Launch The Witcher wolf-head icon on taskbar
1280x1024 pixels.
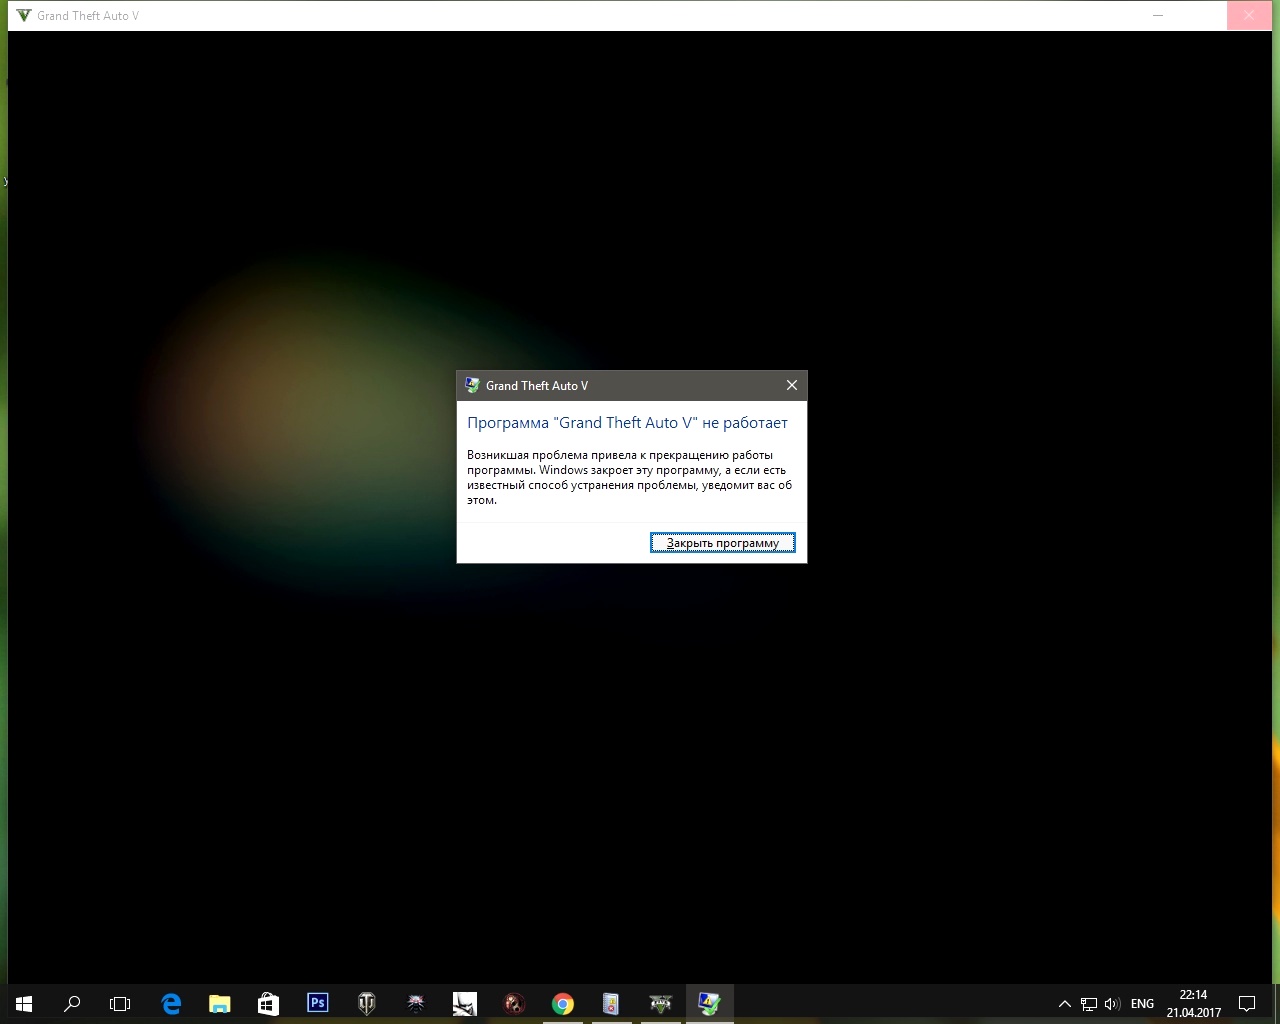click(x=416, y=1003)
